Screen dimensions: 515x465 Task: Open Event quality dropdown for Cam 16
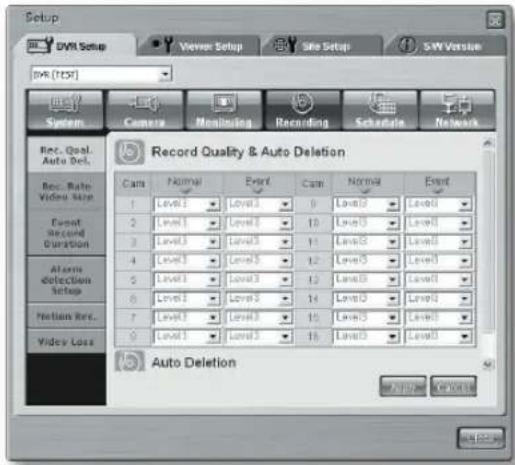point(438,336)
